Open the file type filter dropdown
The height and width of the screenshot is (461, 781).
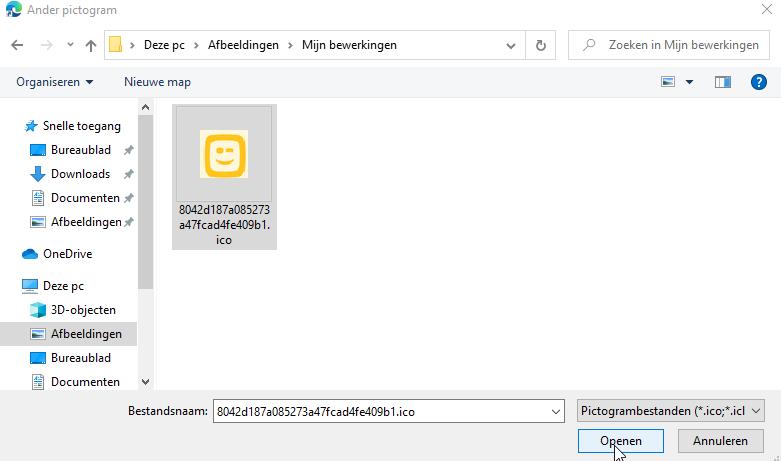[670, 411]
